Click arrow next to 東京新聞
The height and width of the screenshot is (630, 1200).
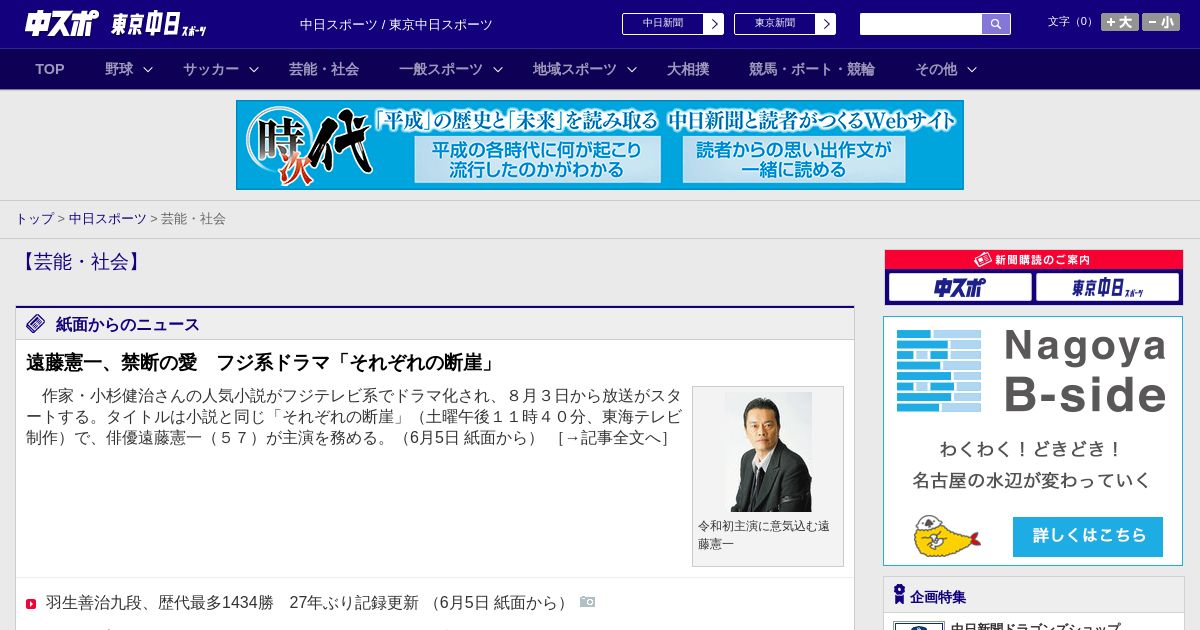point(826,24)
